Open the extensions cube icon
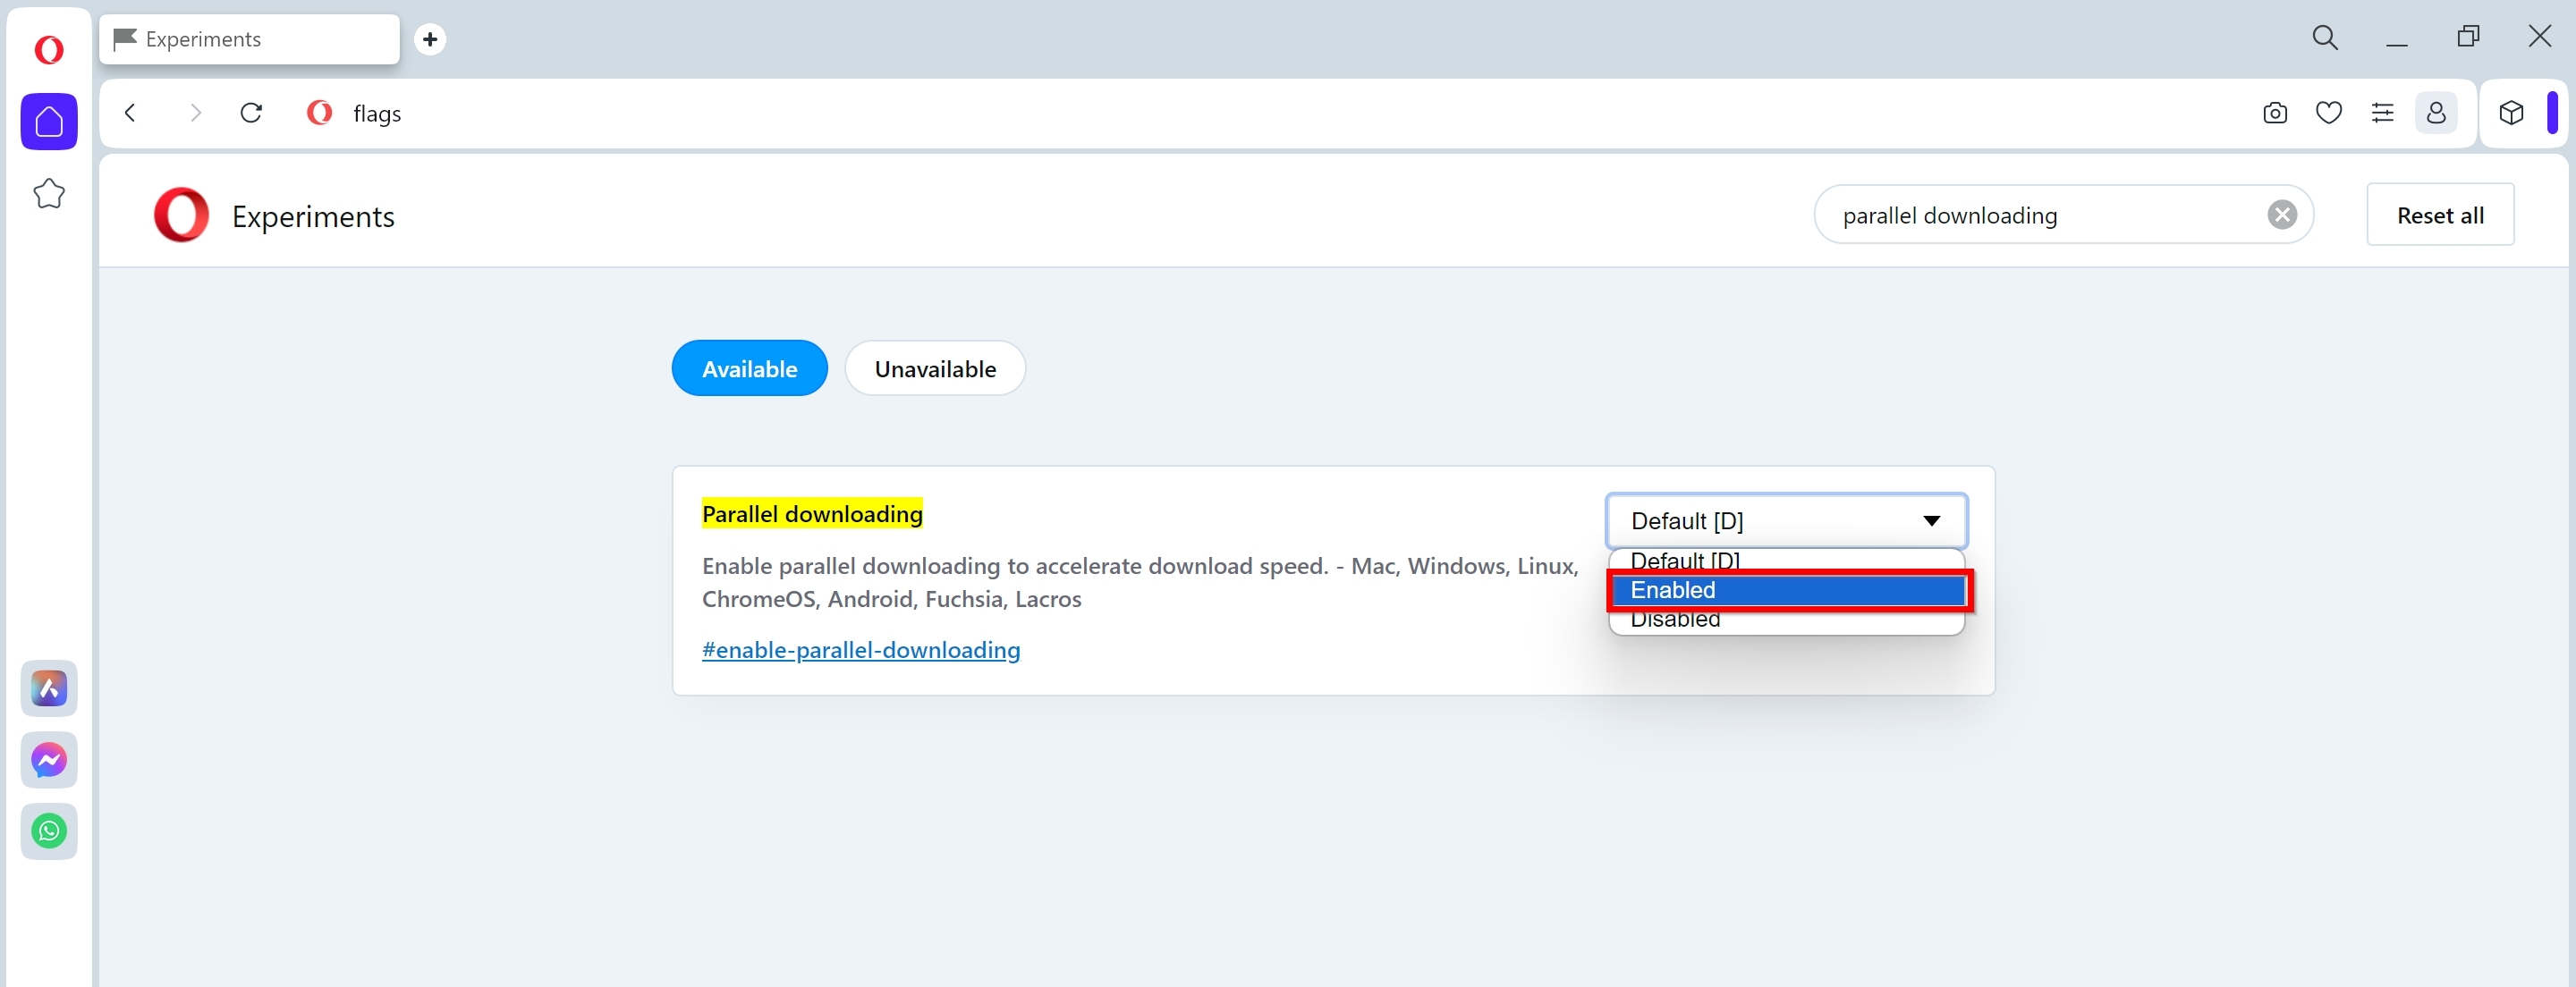 2511,113
